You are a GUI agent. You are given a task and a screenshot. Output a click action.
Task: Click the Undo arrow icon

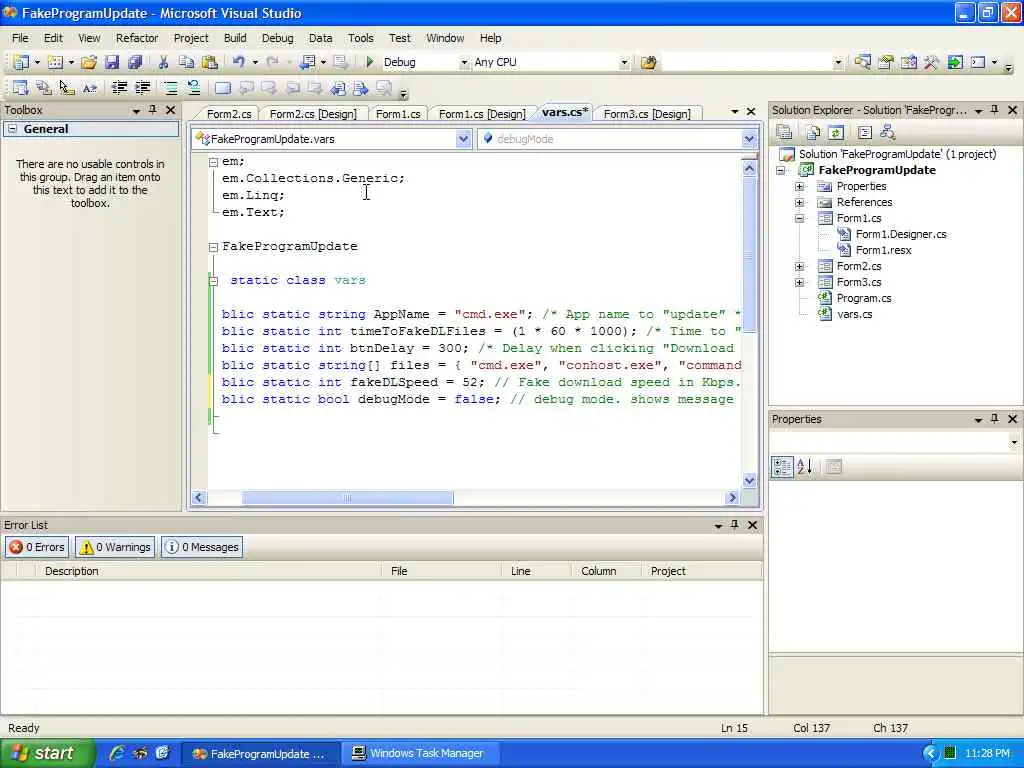click(238, 62)
